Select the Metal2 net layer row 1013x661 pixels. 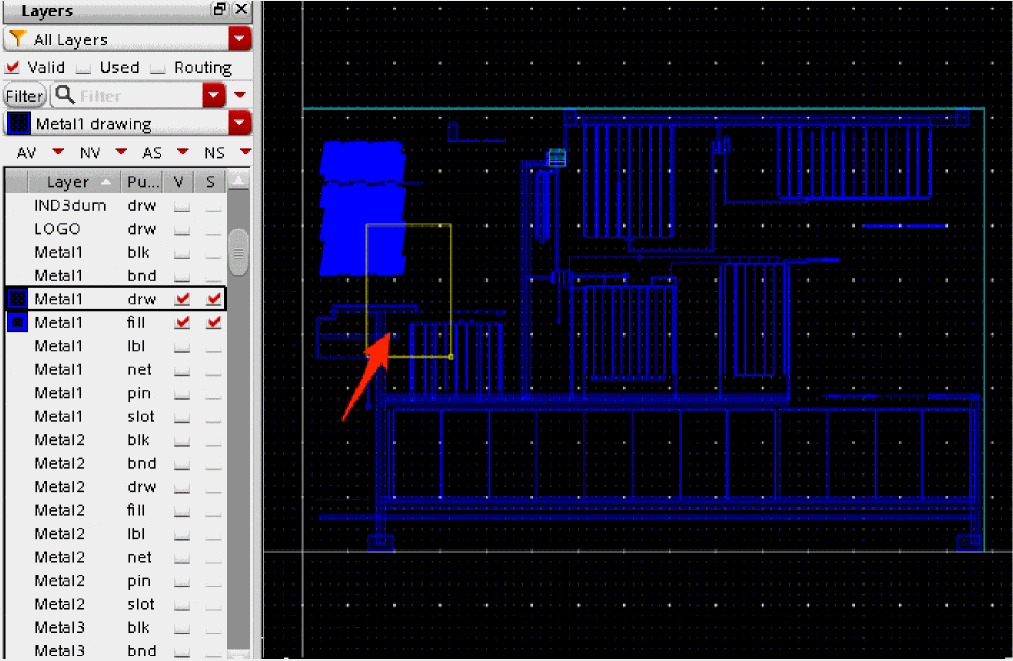[x=116, y=557]
